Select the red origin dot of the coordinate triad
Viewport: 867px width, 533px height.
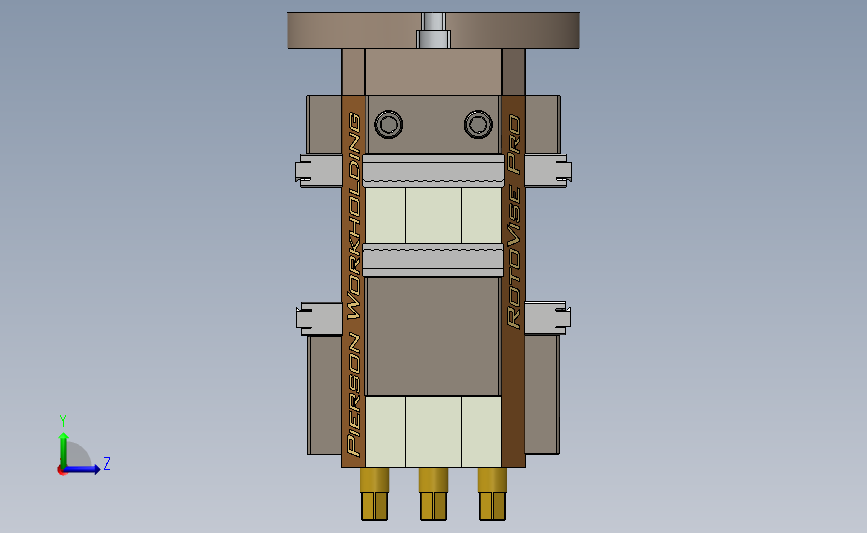click(x=61, y=471)
